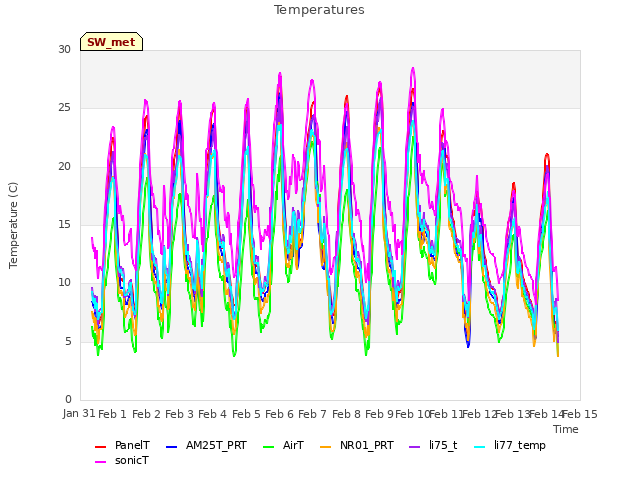This screenshot has width=640, height=480.
Task: Click the 30 y-axis tick label
Action: click(x=64, y=49)
